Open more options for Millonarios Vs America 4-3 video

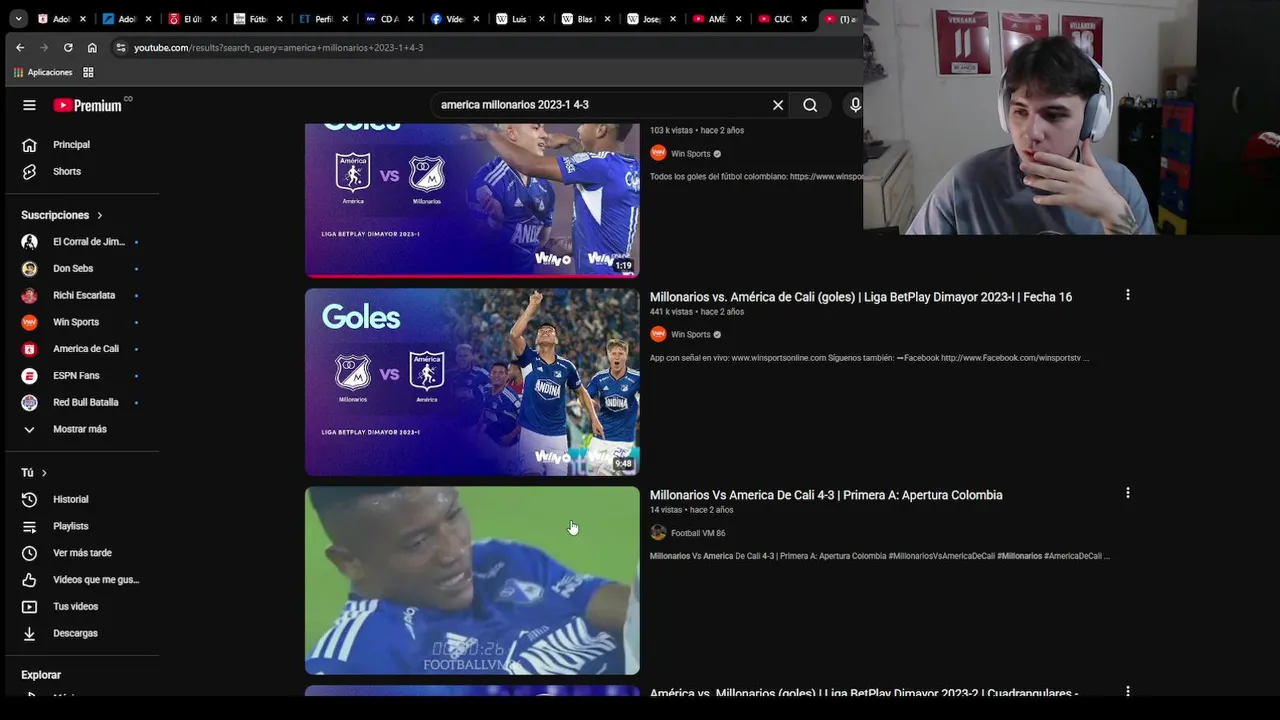click(x=1128, y=493)
